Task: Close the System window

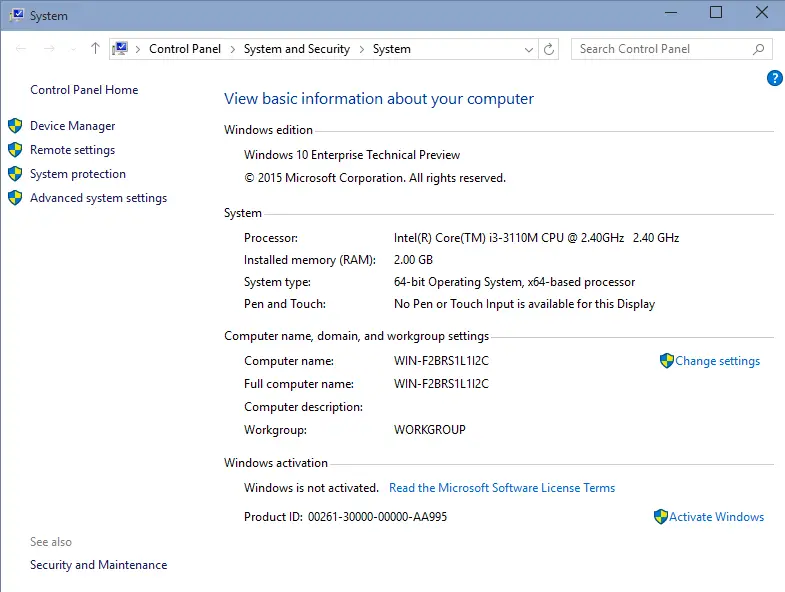Action: click(x=762, y=13)
